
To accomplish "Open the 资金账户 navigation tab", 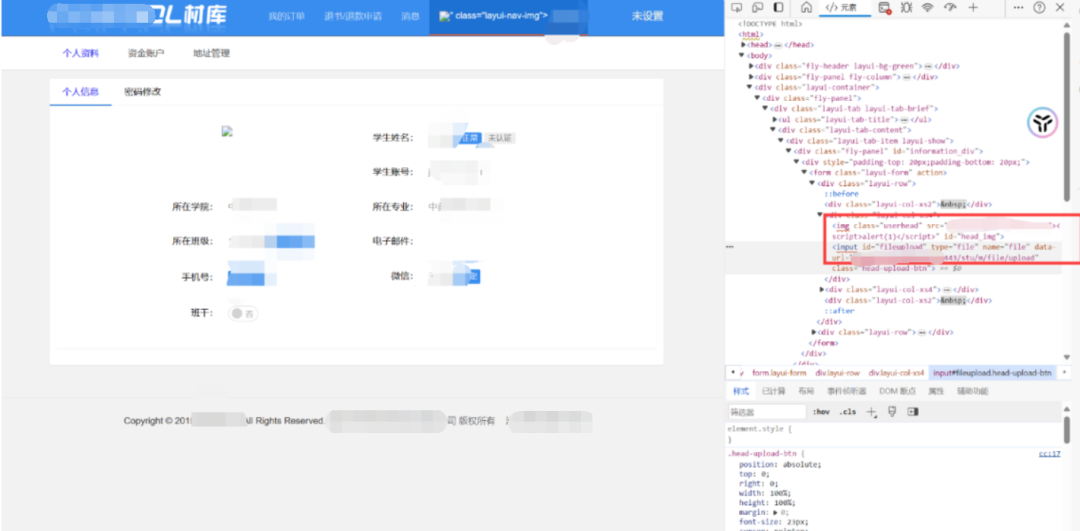I will pyautogui.click(x=146, y=53).
